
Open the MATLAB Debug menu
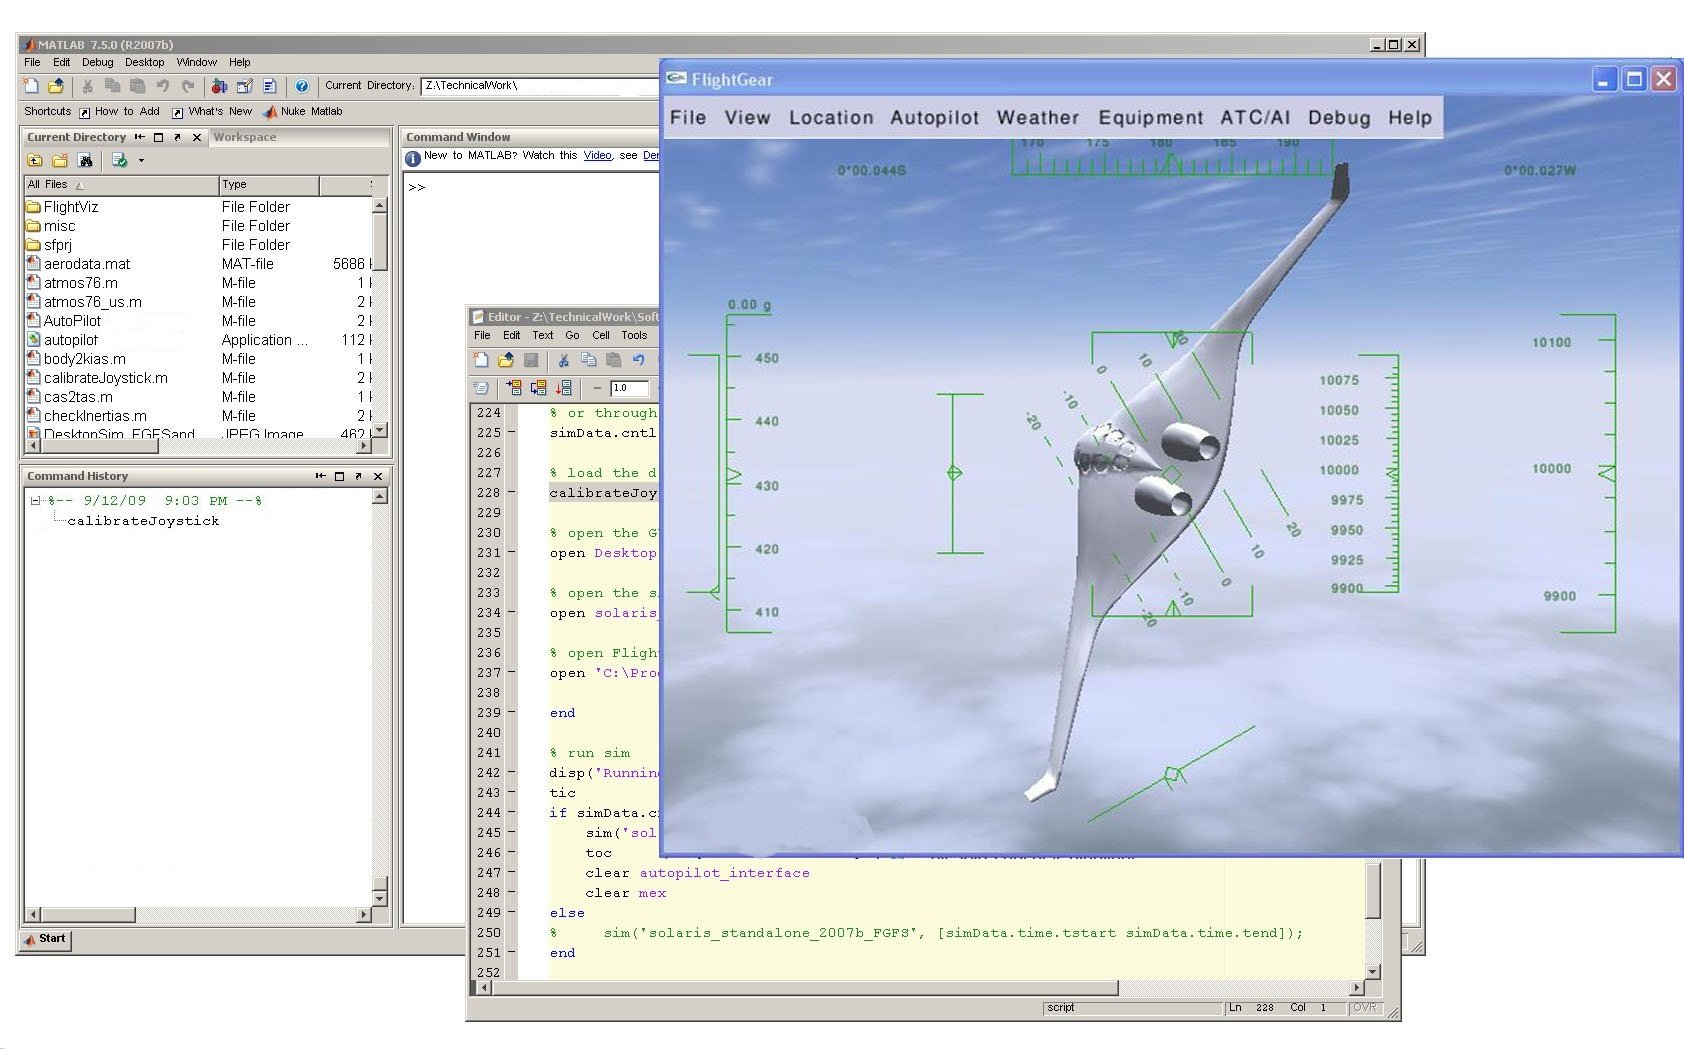point(98,62)
